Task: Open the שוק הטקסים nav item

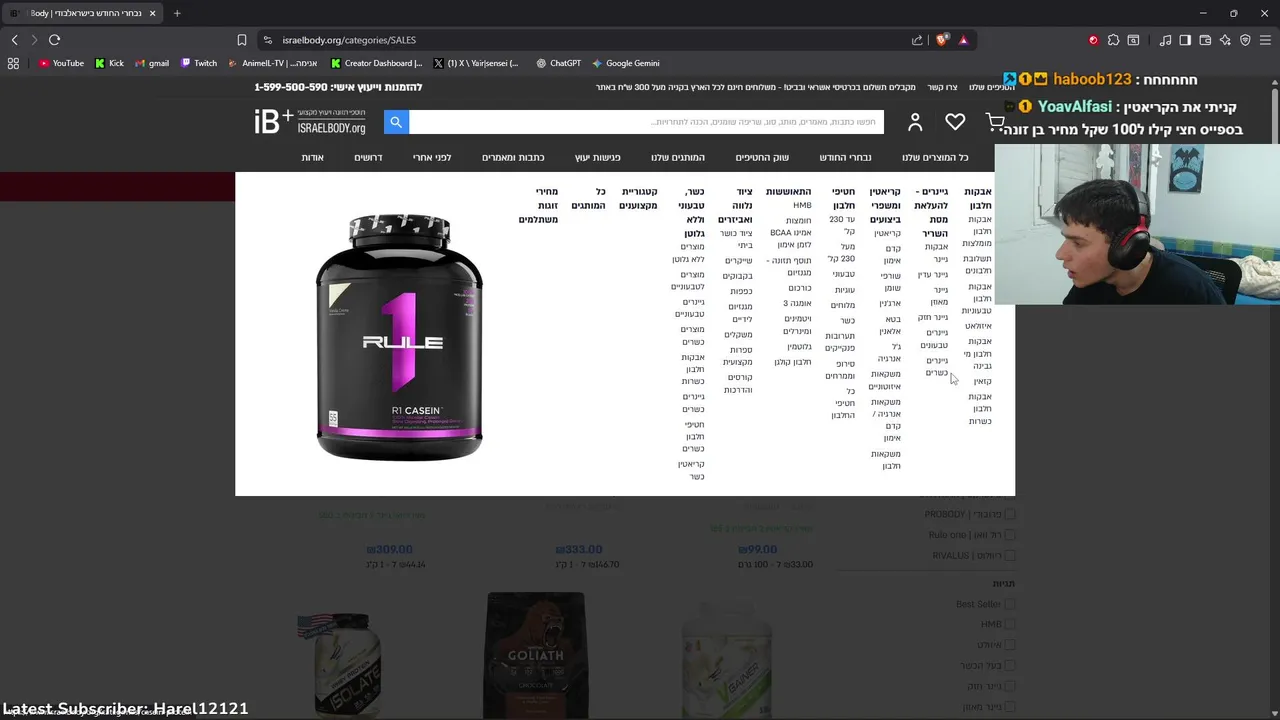Action: tap(762, 158)
